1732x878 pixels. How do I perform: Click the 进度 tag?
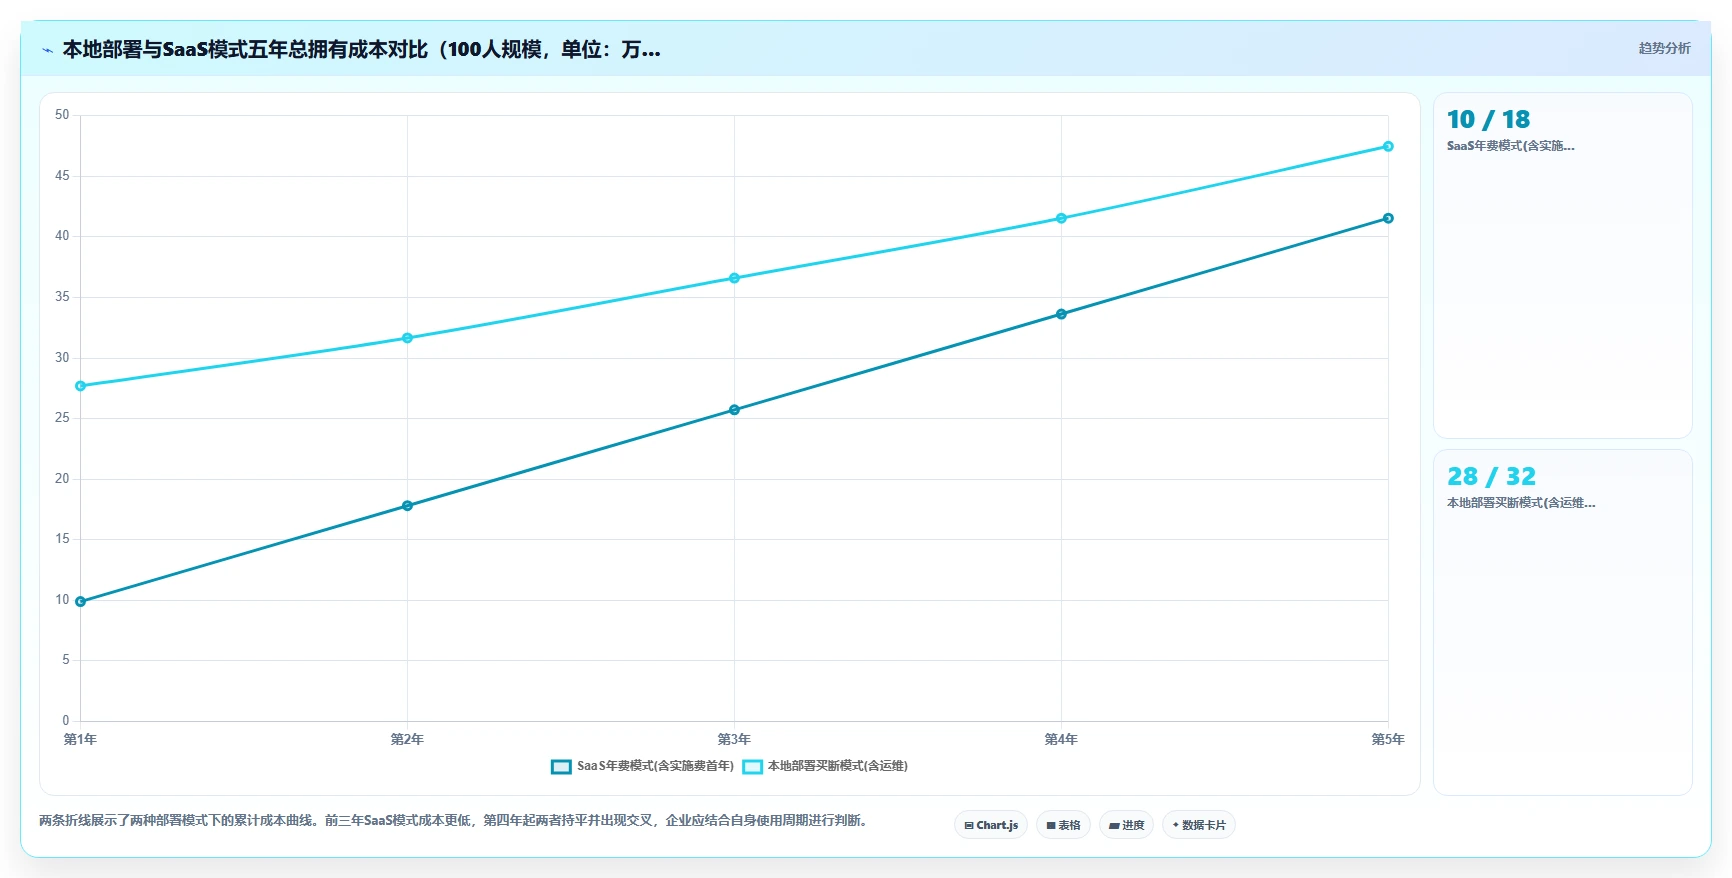(1126, 825)
